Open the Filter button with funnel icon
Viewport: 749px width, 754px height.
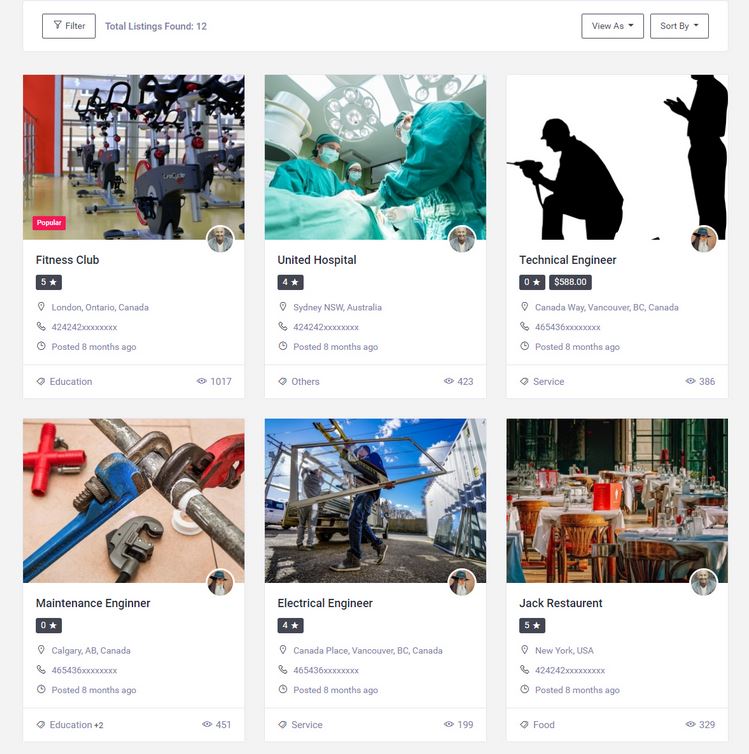pyautogui.click(x=69, y=26)
